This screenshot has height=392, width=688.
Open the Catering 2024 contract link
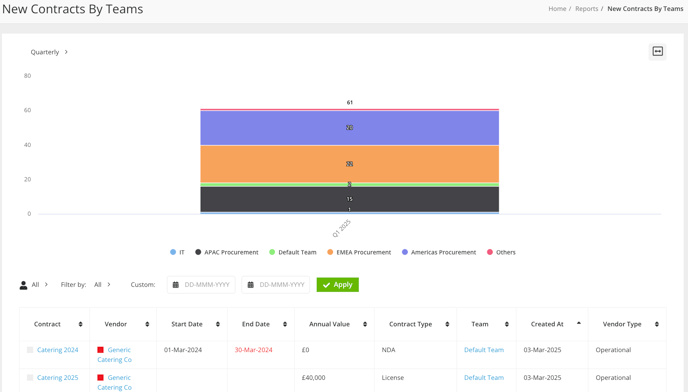[57, 350]
